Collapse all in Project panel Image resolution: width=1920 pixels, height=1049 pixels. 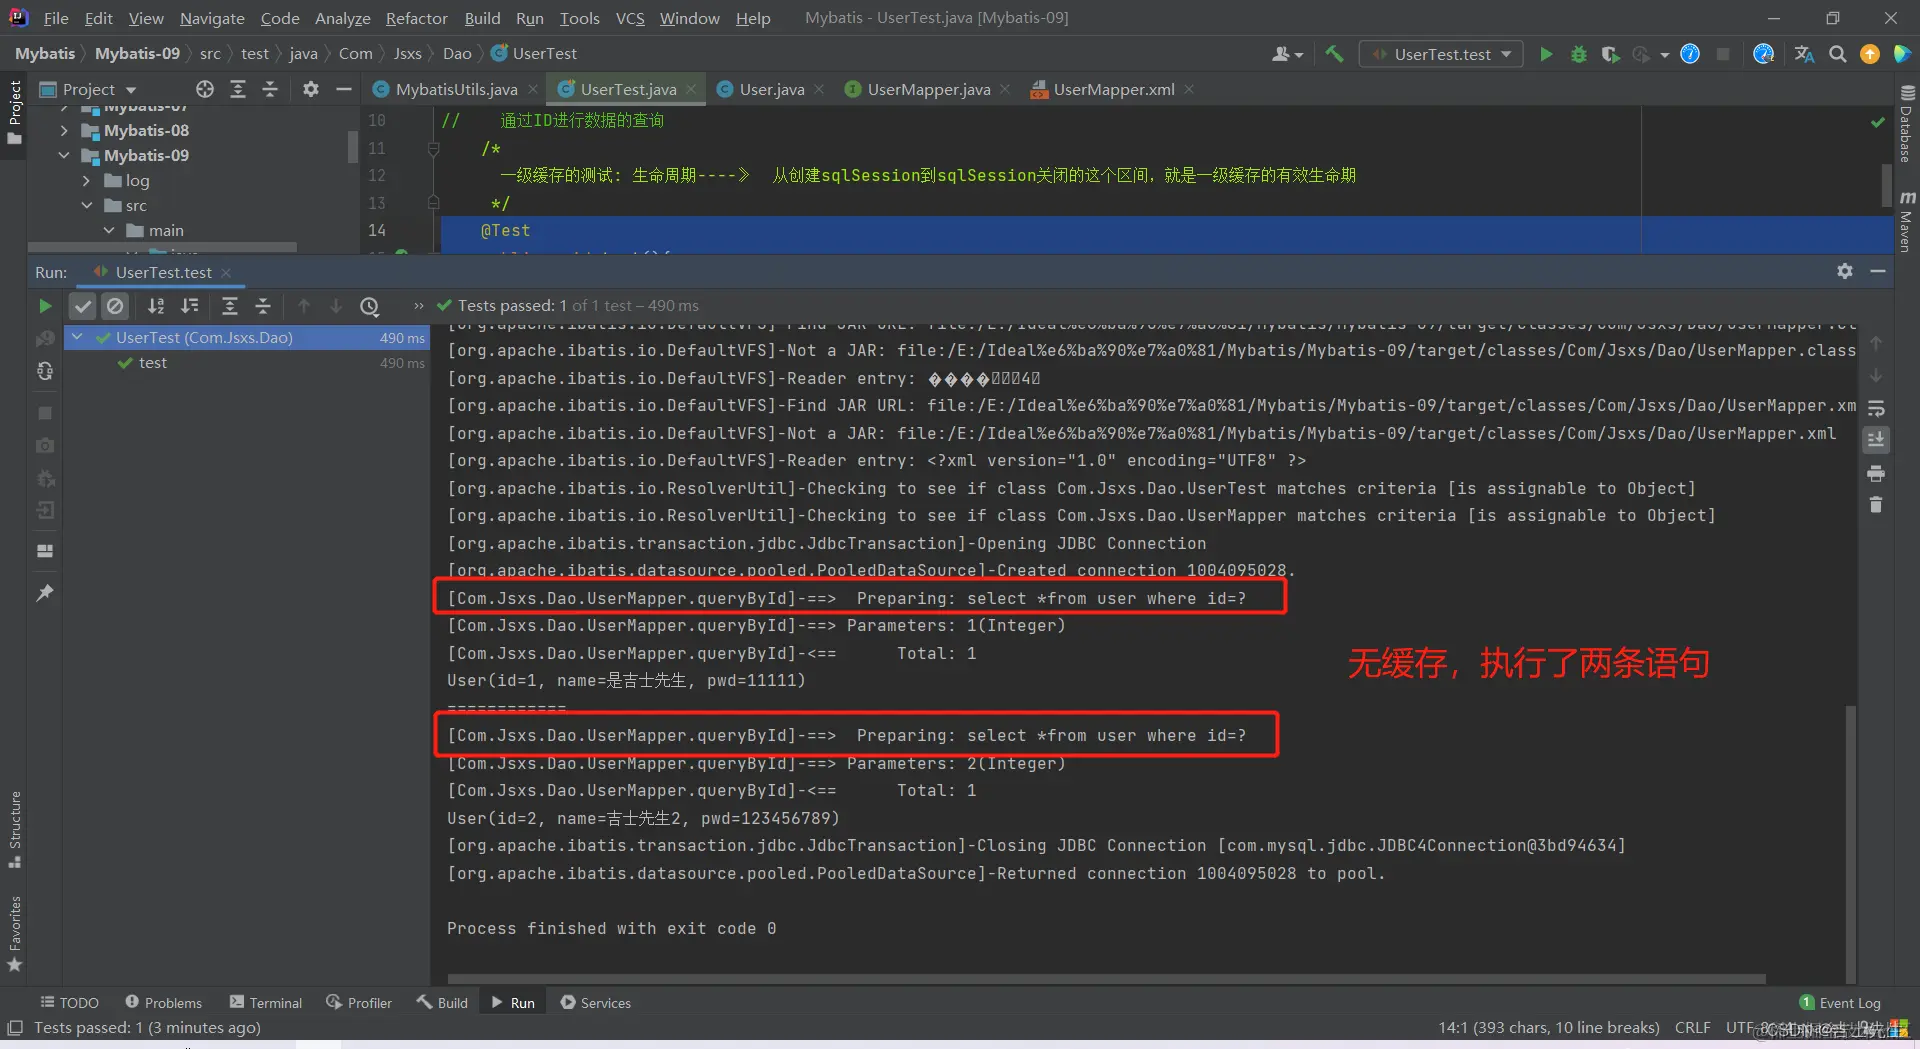(270, 89)
